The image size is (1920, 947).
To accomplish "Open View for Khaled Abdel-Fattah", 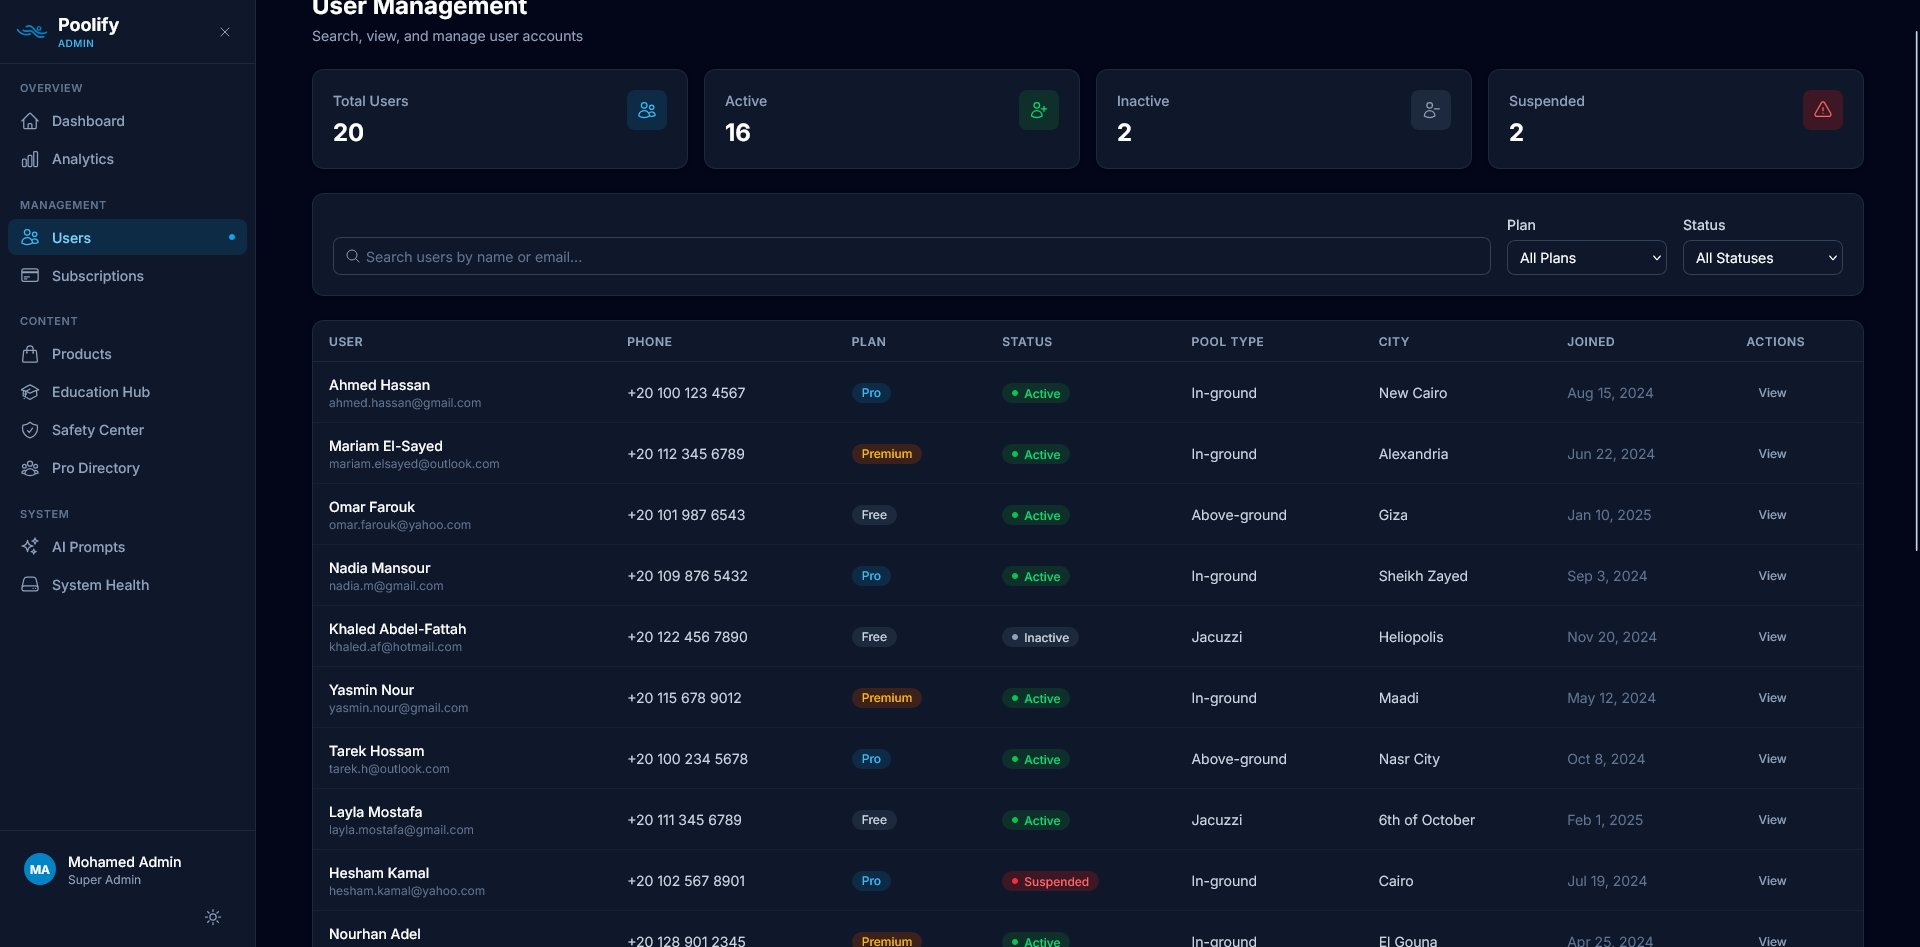I will (x=1772, y=637).
